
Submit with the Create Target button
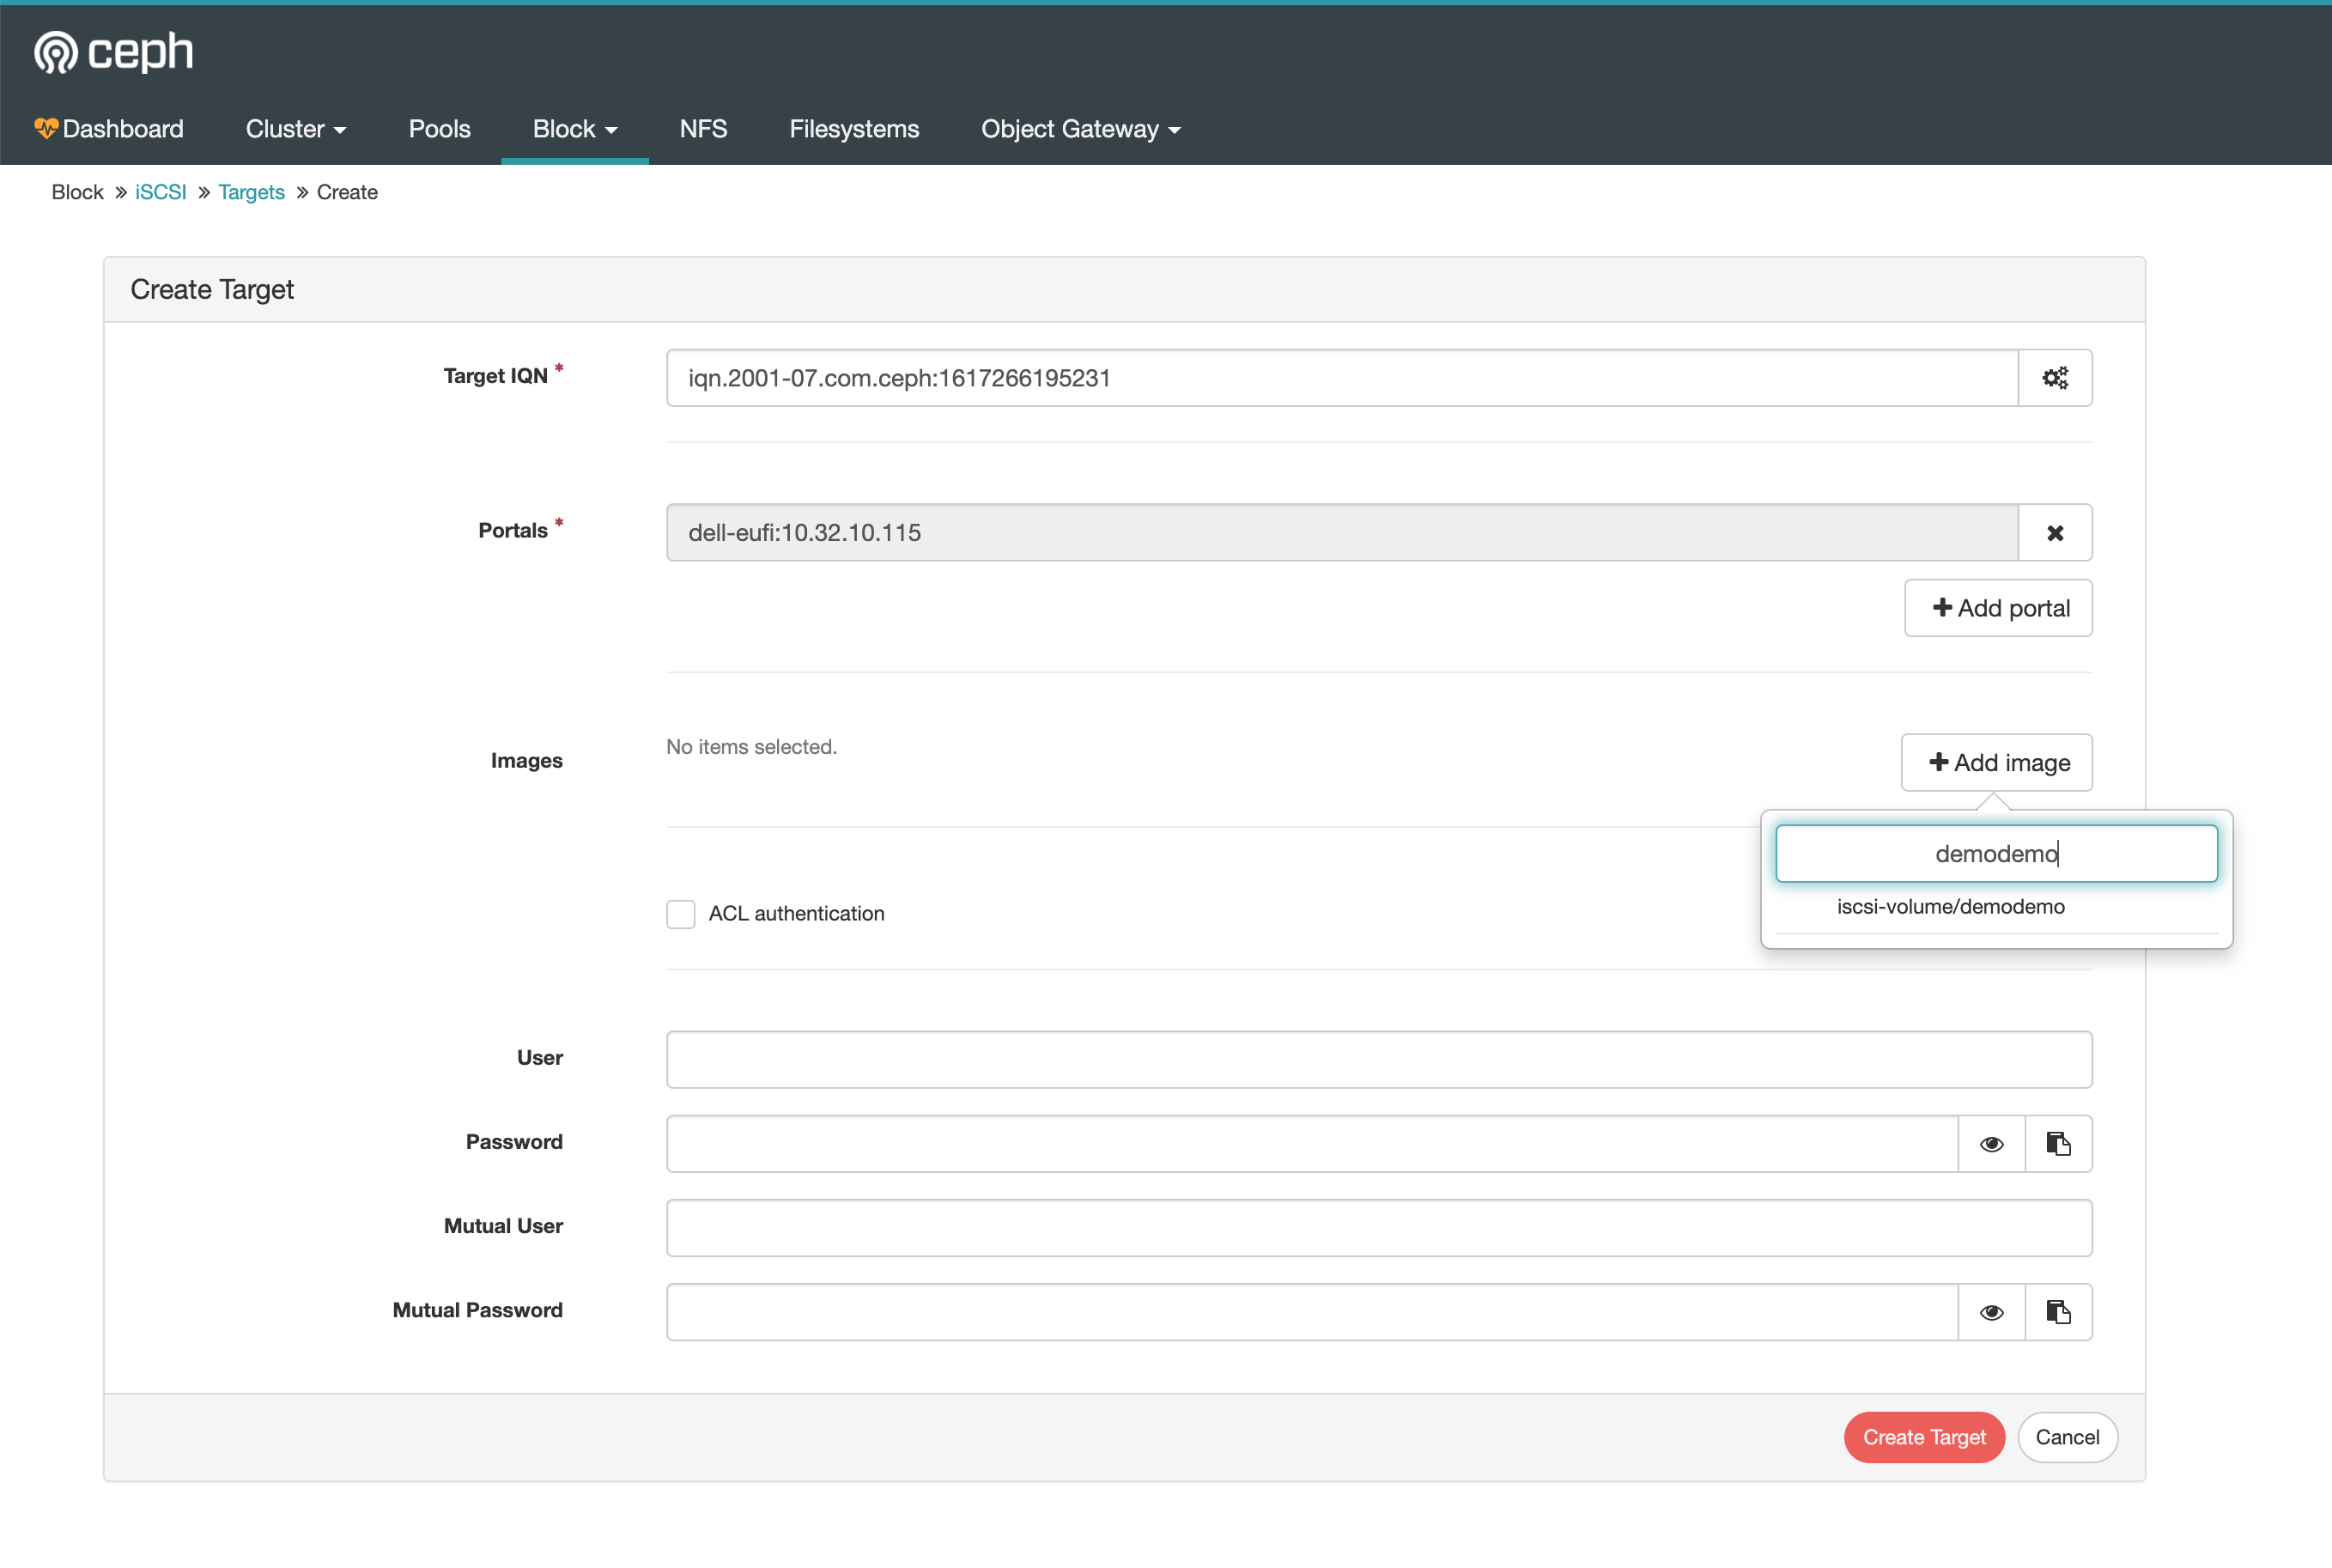point(1924,1437)
